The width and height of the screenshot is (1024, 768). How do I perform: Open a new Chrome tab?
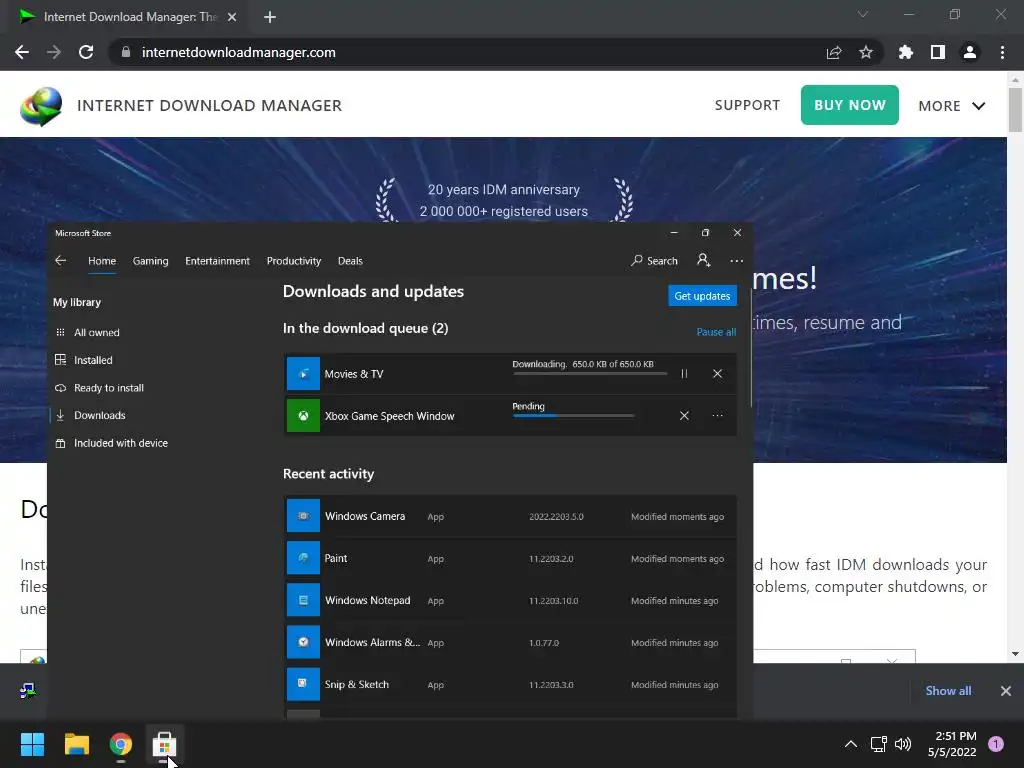click(270, 17)
